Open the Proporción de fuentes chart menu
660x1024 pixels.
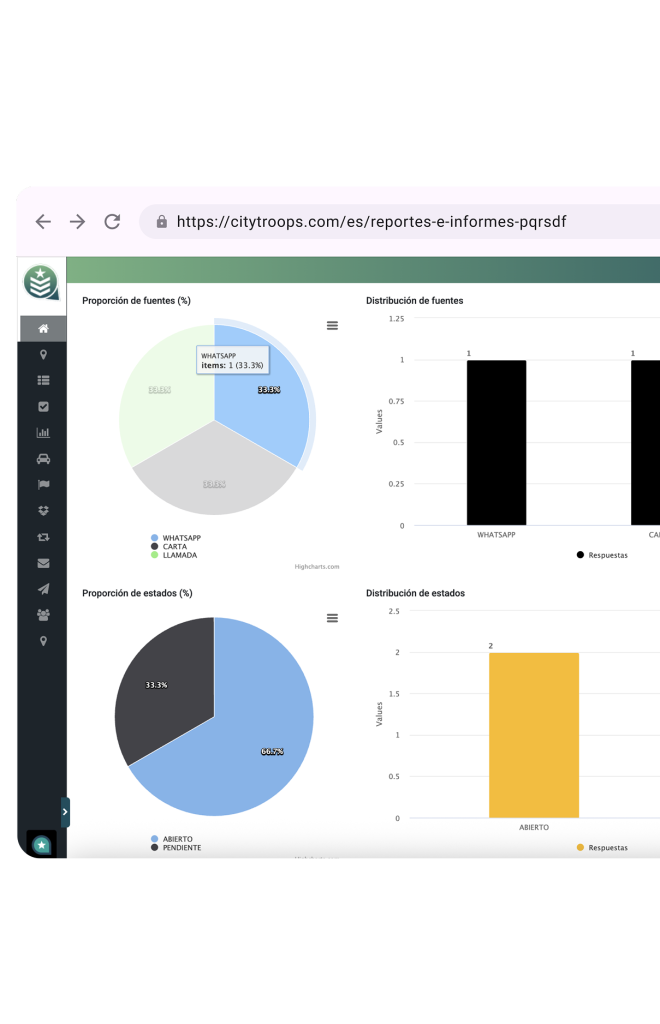332,326
